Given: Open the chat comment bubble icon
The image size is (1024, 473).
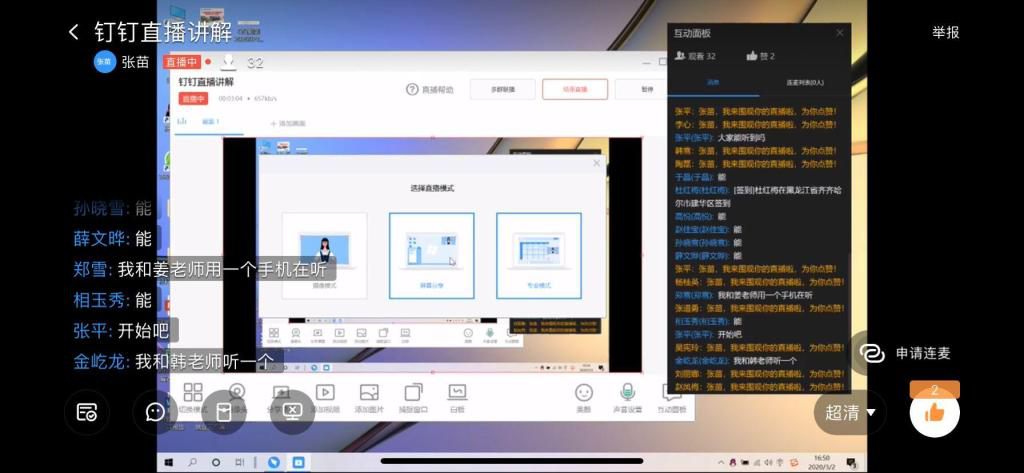Looking at the screenshot, I should click(156, 411).
